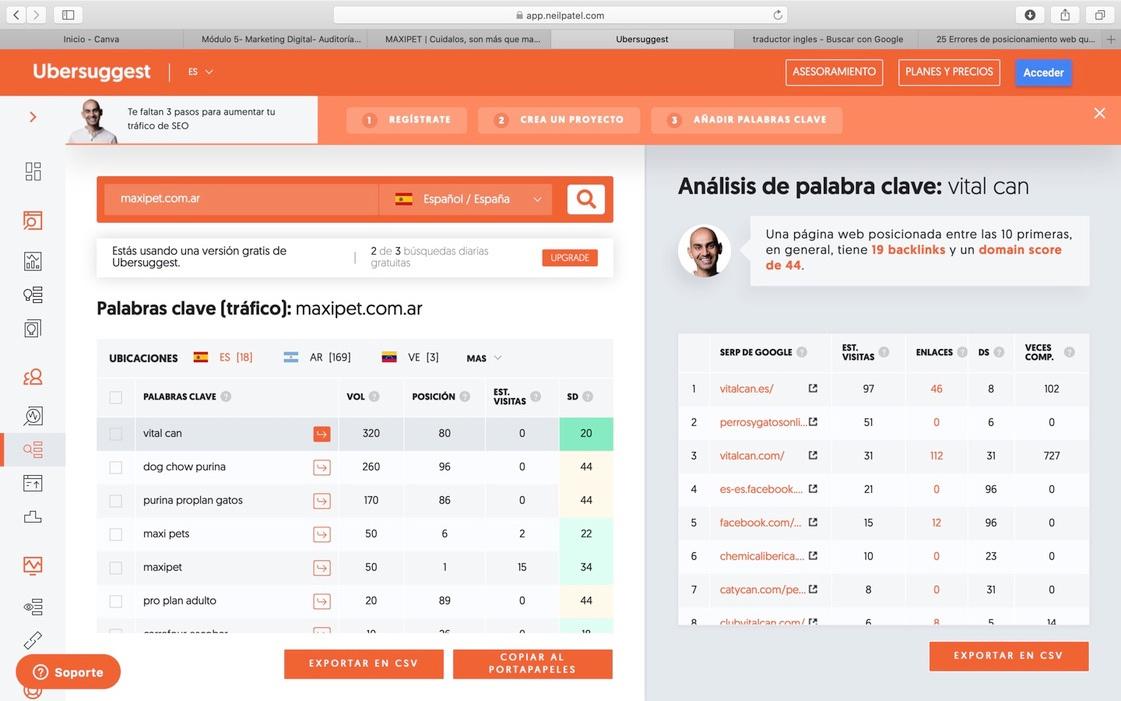Click the Ubersuggest logo

(x=92, y=71)
